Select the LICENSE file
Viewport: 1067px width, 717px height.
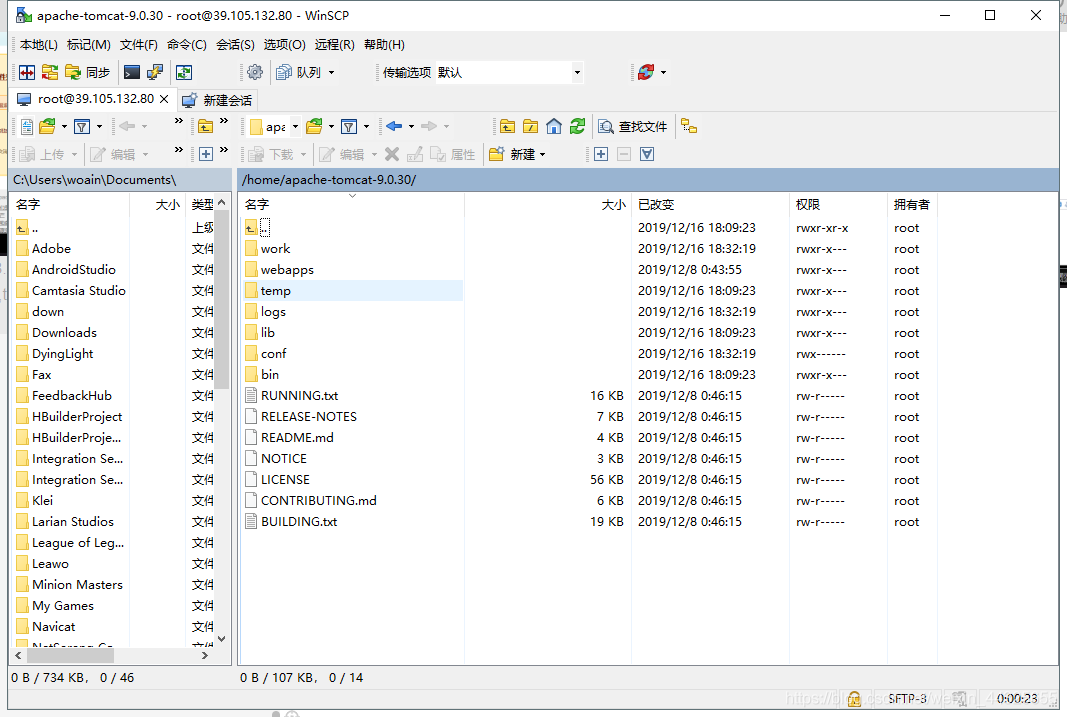point(285,480)
